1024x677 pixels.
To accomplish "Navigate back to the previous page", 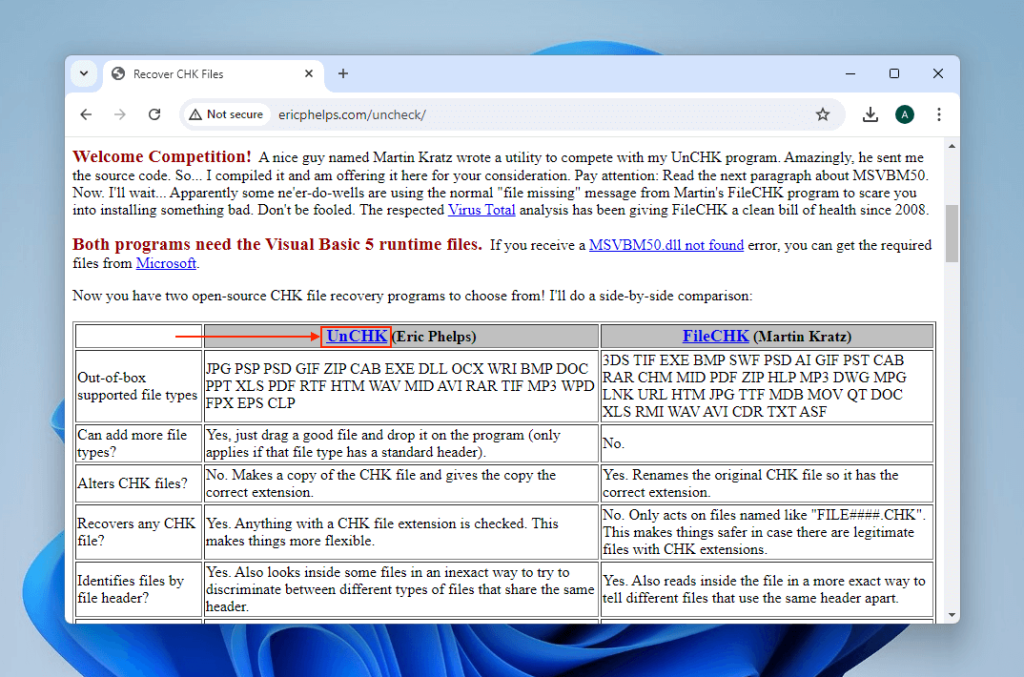I will coord(86,114).
